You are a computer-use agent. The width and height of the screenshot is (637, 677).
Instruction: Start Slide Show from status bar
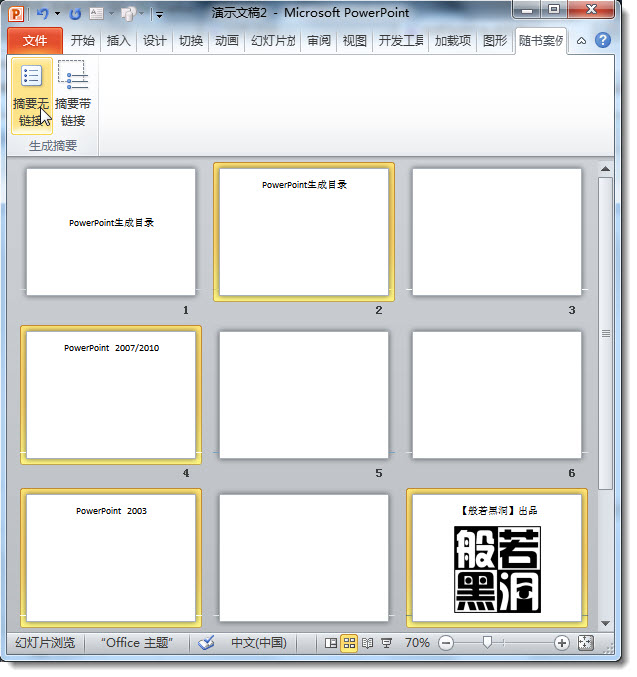pos(387,643)
